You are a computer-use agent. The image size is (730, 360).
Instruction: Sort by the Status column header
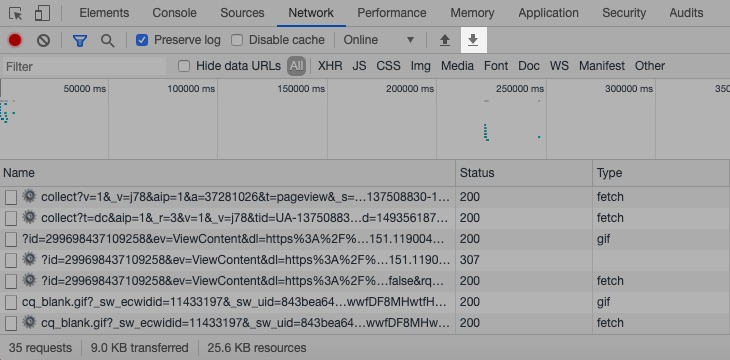524,173
